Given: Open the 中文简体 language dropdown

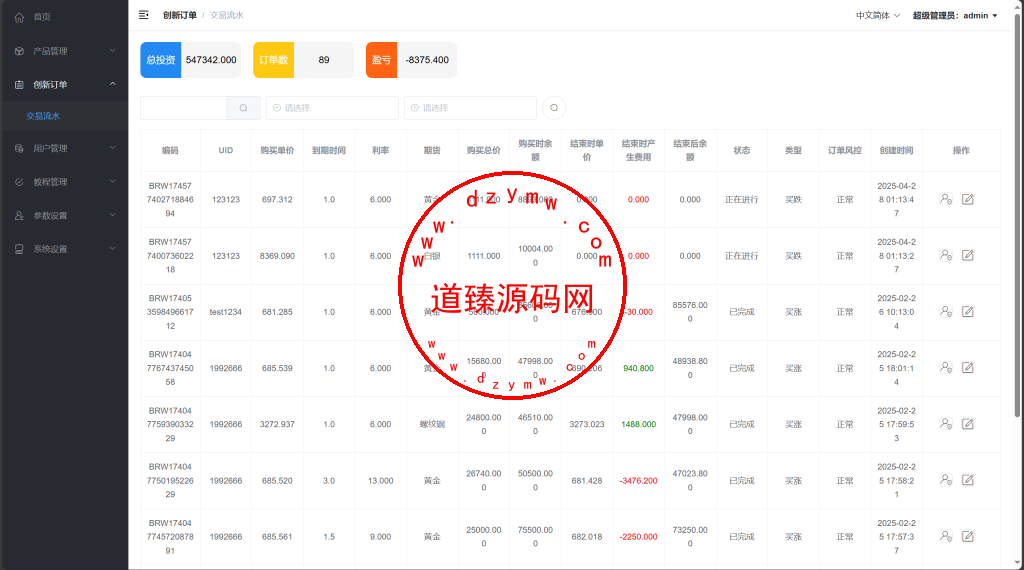Looking at the screenshot, I should tap(878, 16).
